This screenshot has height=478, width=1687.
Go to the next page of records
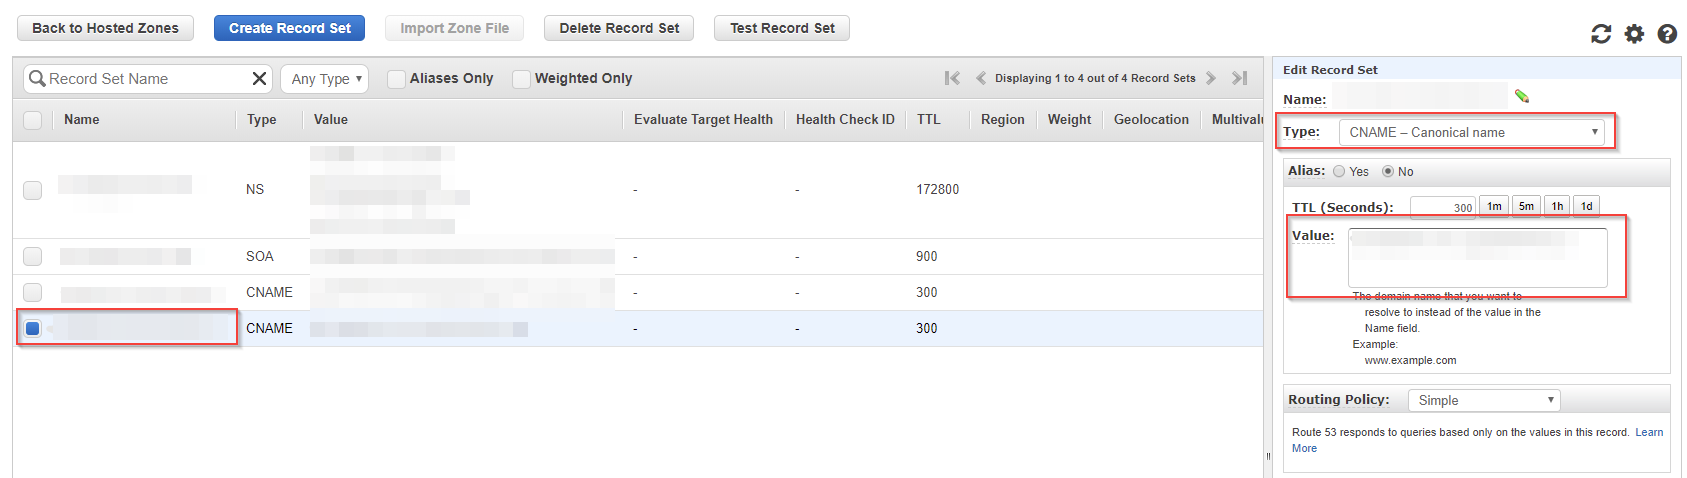coord(1211,78)
